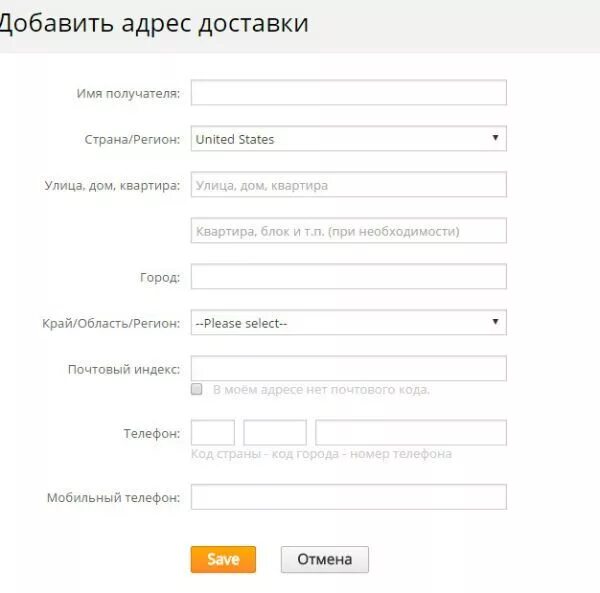Click the Квартира, блок и т.п. field

pyautogui.click(x=349, y=230)
